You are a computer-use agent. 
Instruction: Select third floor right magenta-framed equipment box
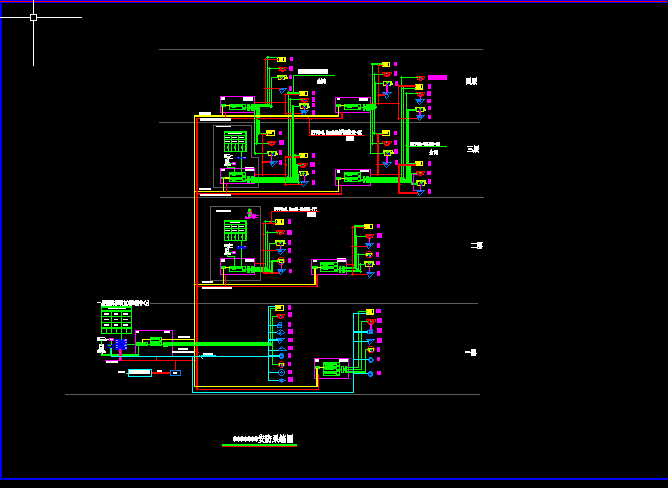352,176
